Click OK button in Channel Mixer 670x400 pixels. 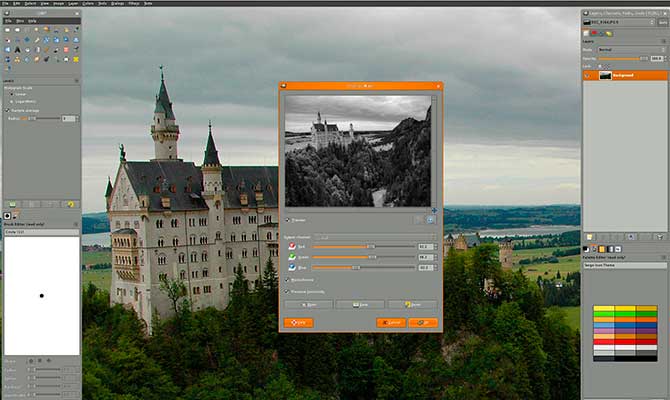tap(423, 323)
